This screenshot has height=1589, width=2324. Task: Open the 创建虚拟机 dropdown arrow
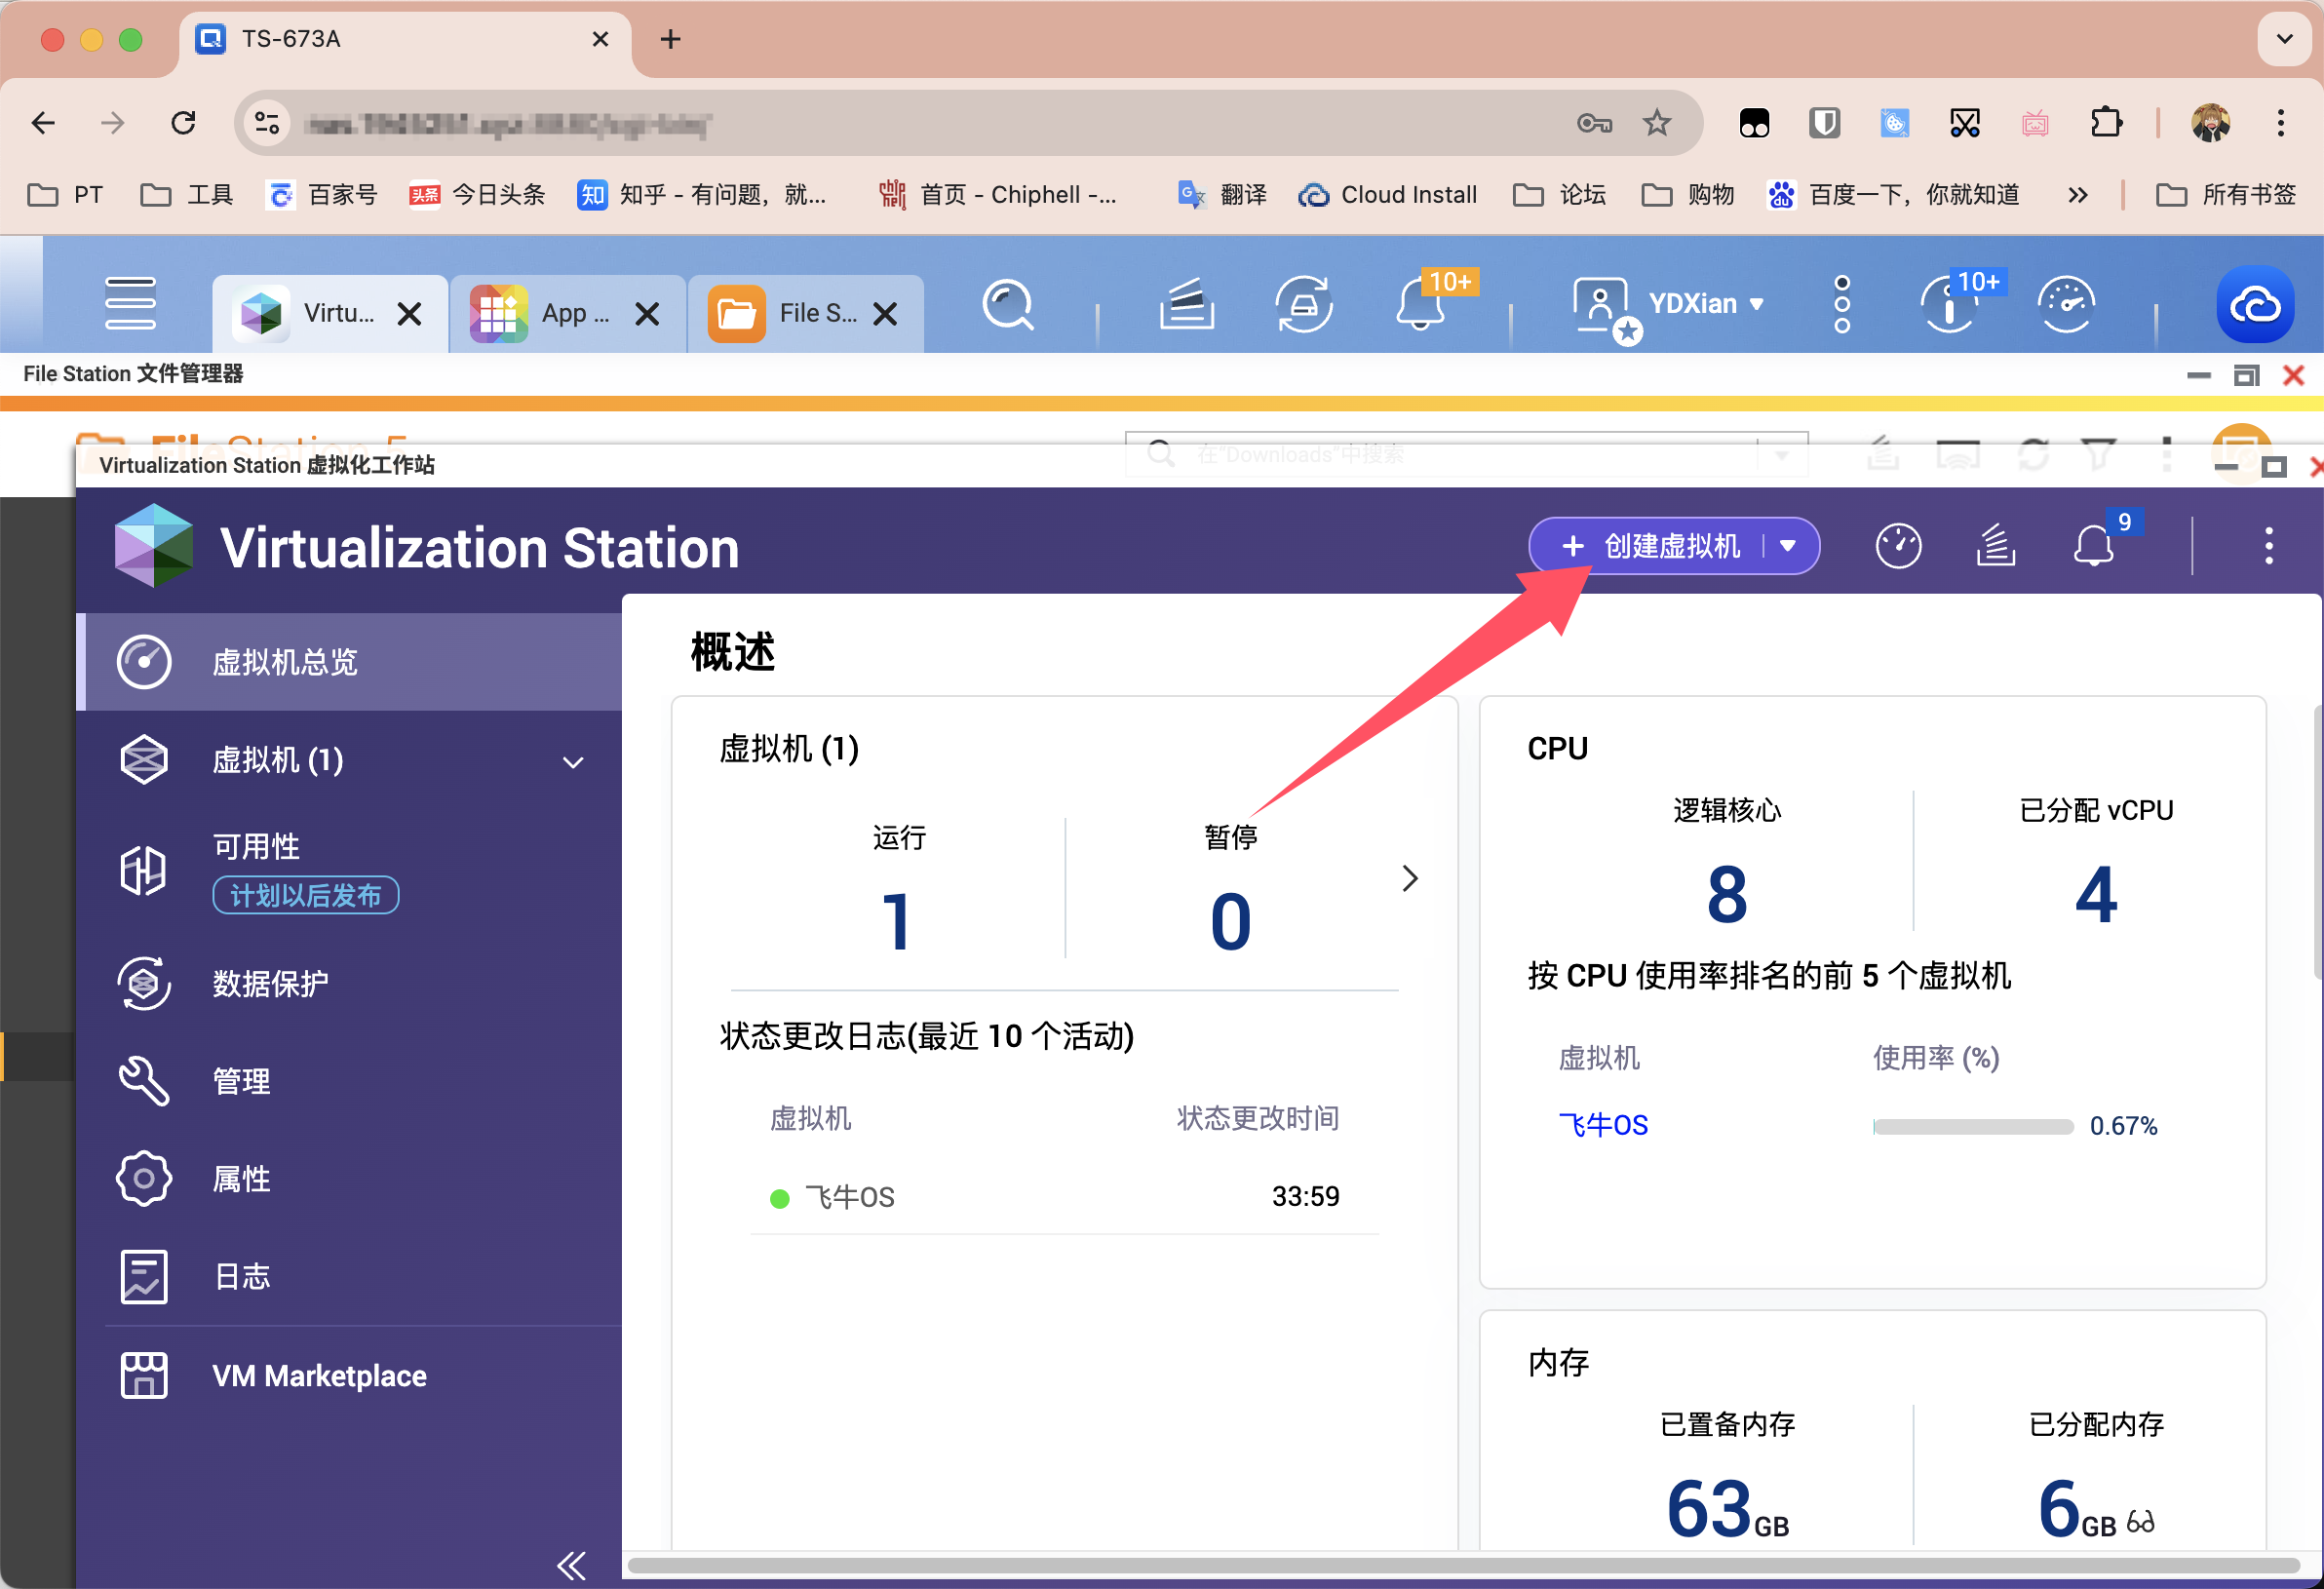tap(1788, 546)
